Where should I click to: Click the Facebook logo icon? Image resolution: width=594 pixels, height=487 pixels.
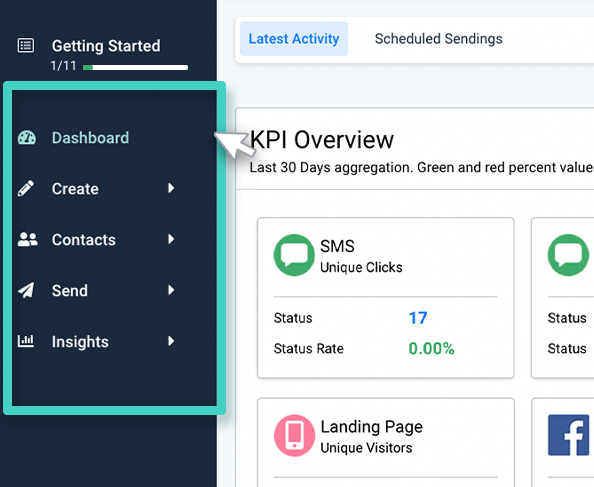pyautogui.click(x=569, y=435)
